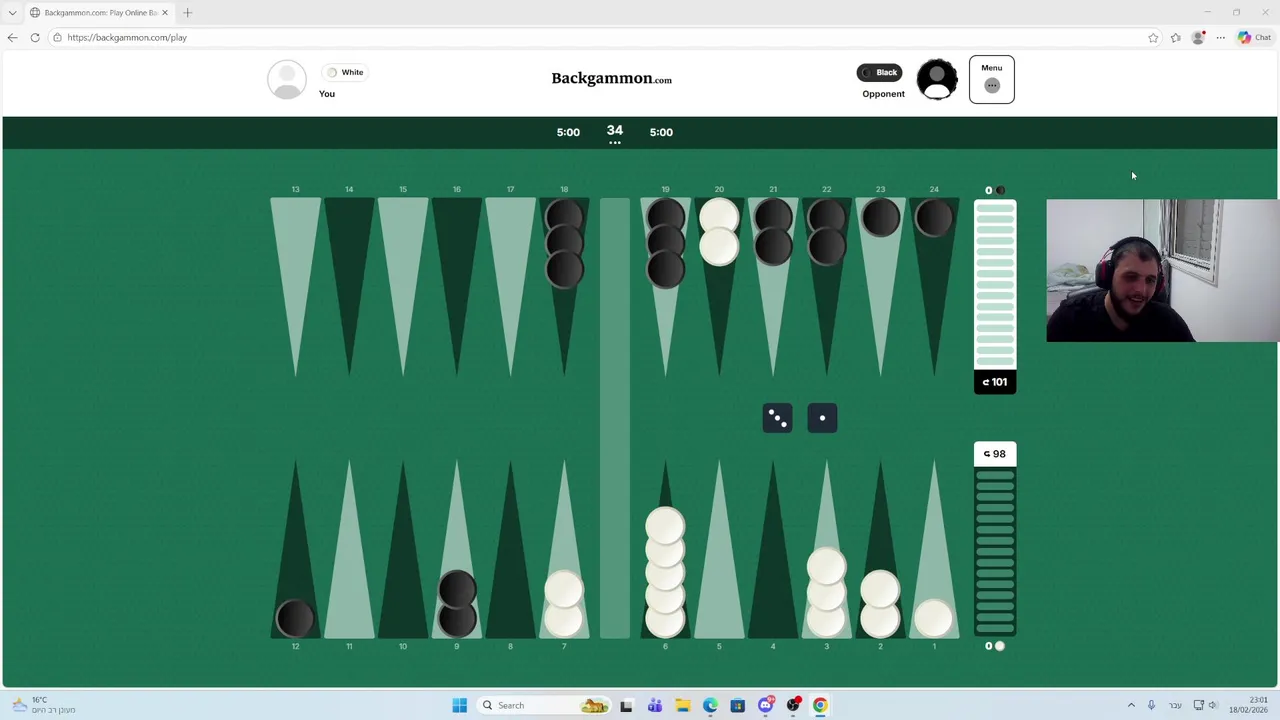The height and width of the screenshot is (720, 1280).
Task: Select white checkers on point 3
Action: (826, 592)
